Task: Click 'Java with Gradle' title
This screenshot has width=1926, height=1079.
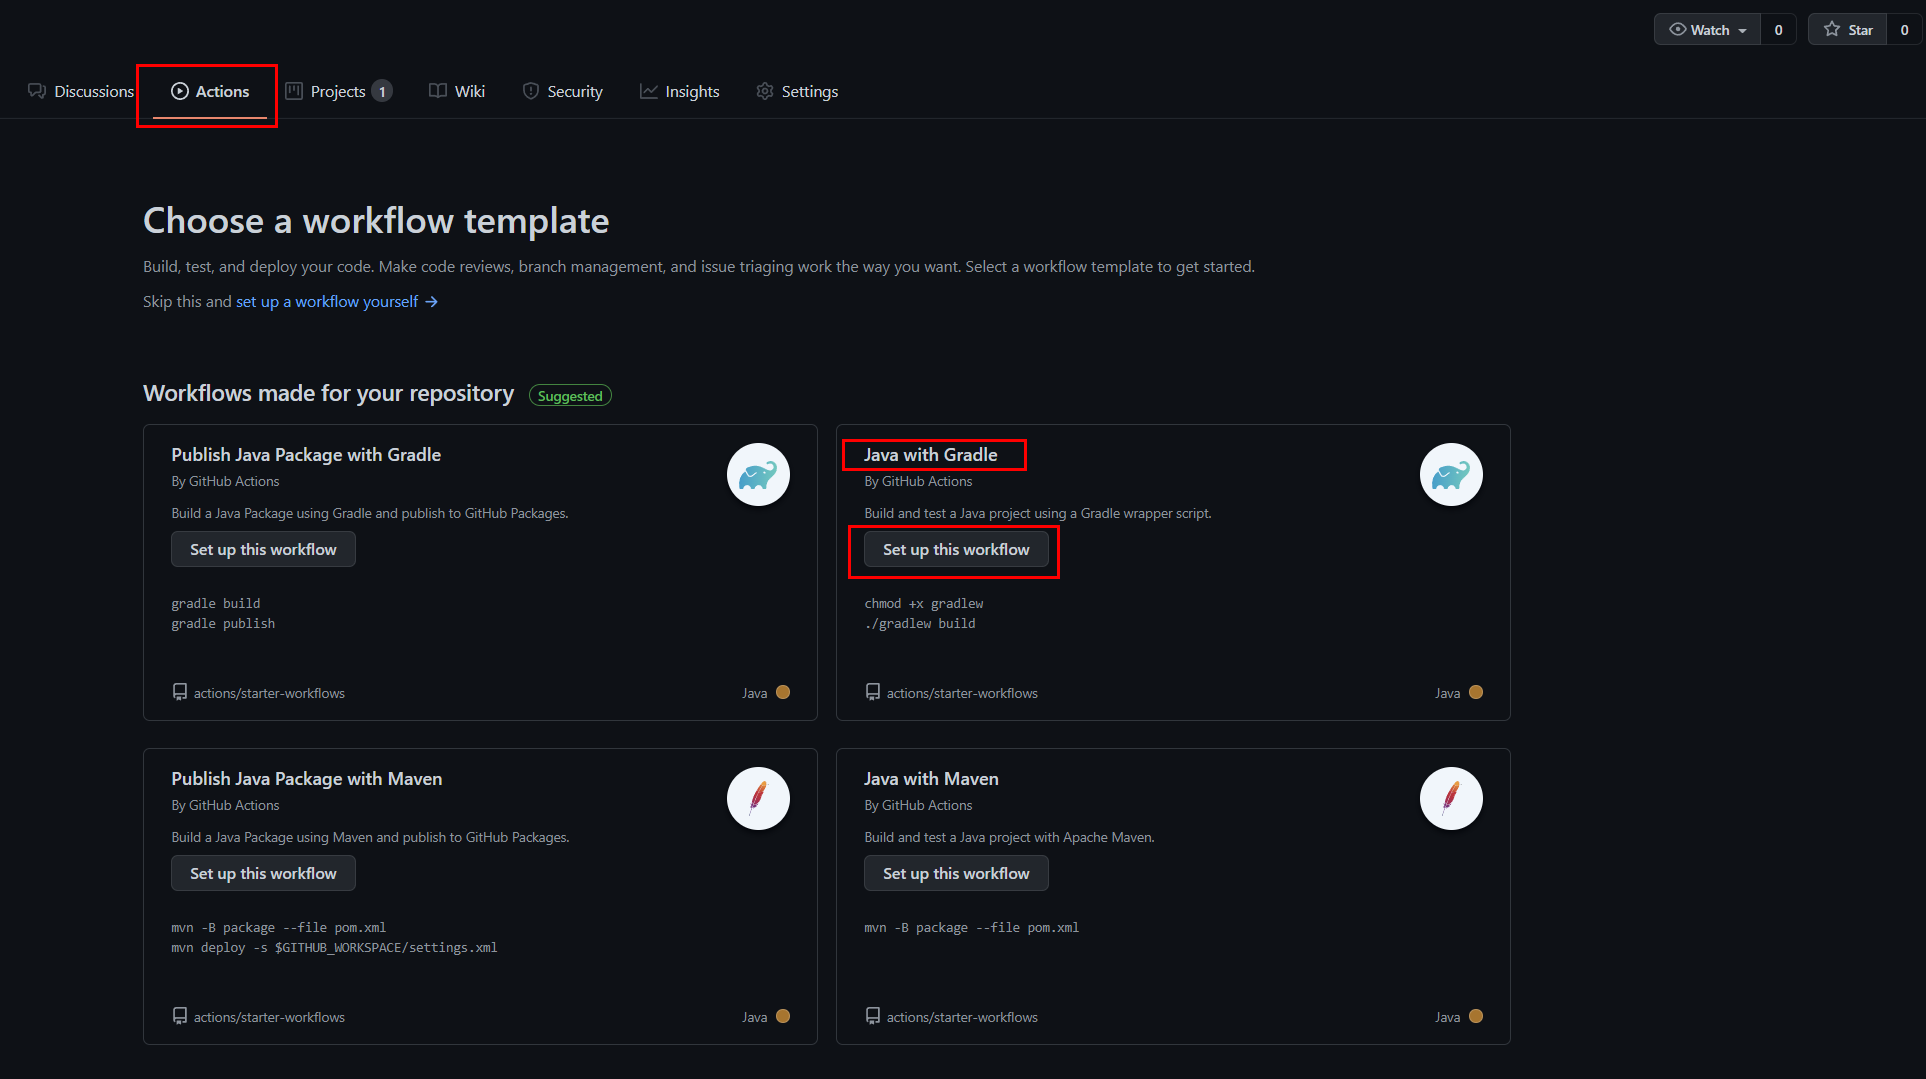Action: (931, 455)
